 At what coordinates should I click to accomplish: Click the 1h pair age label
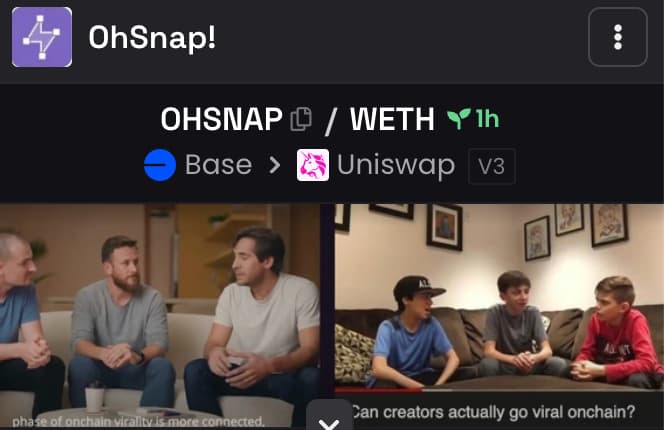coord(487,119)
